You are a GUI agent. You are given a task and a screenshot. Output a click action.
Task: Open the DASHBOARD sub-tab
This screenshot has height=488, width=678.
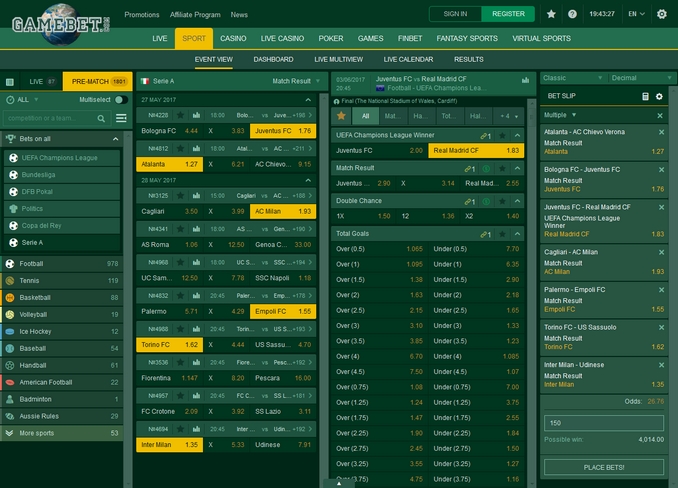click(x=273, y=60)
